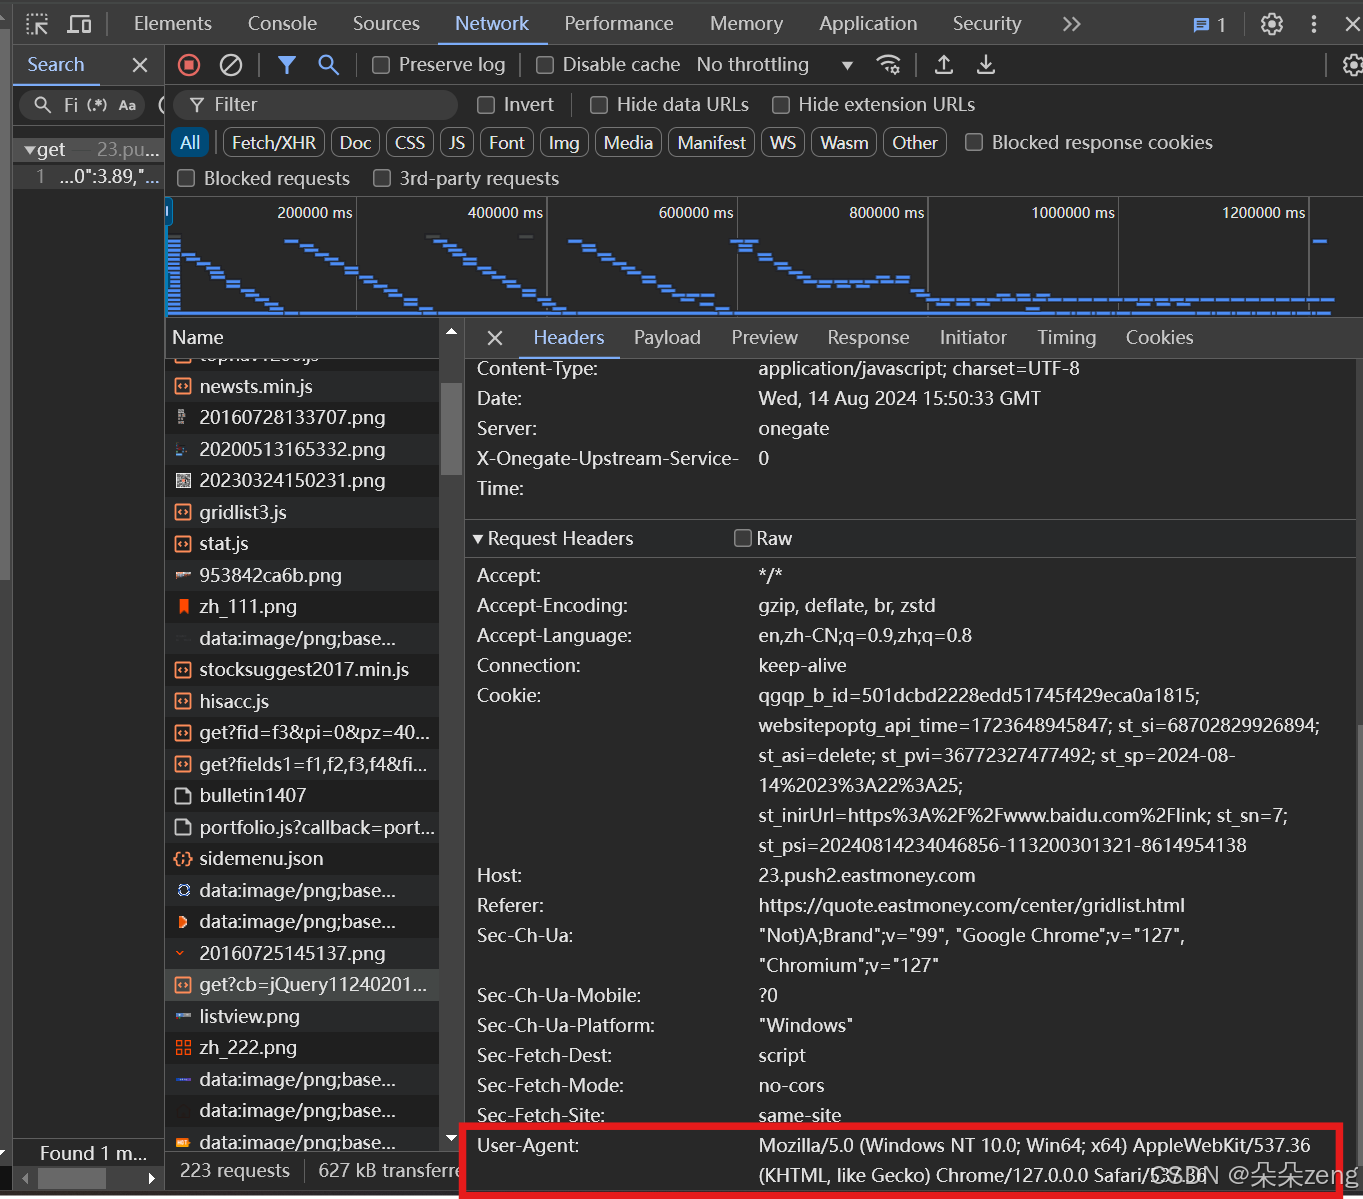The height and width of the screenshot is (1199, 1363).
Task: Clear the network log
Action: pyautogui.click(x=231, y=65)
